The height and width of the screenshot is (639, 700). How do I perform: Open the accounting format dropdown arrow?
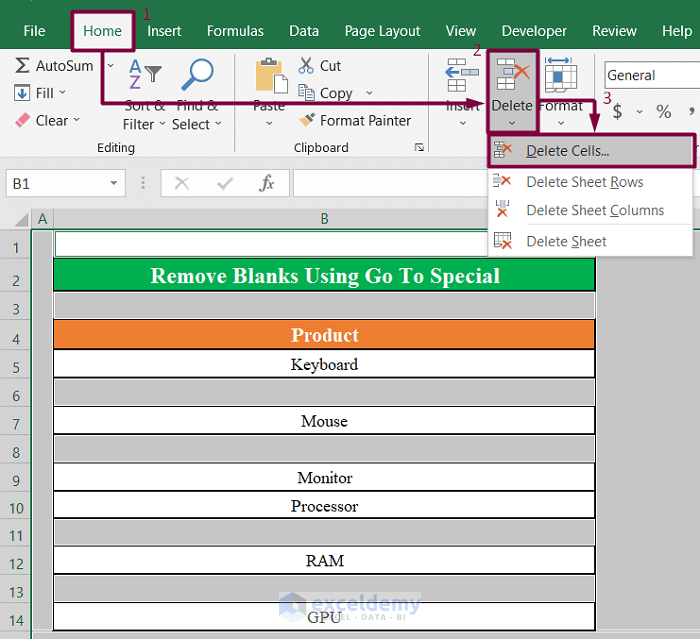[x=640, y=112]
